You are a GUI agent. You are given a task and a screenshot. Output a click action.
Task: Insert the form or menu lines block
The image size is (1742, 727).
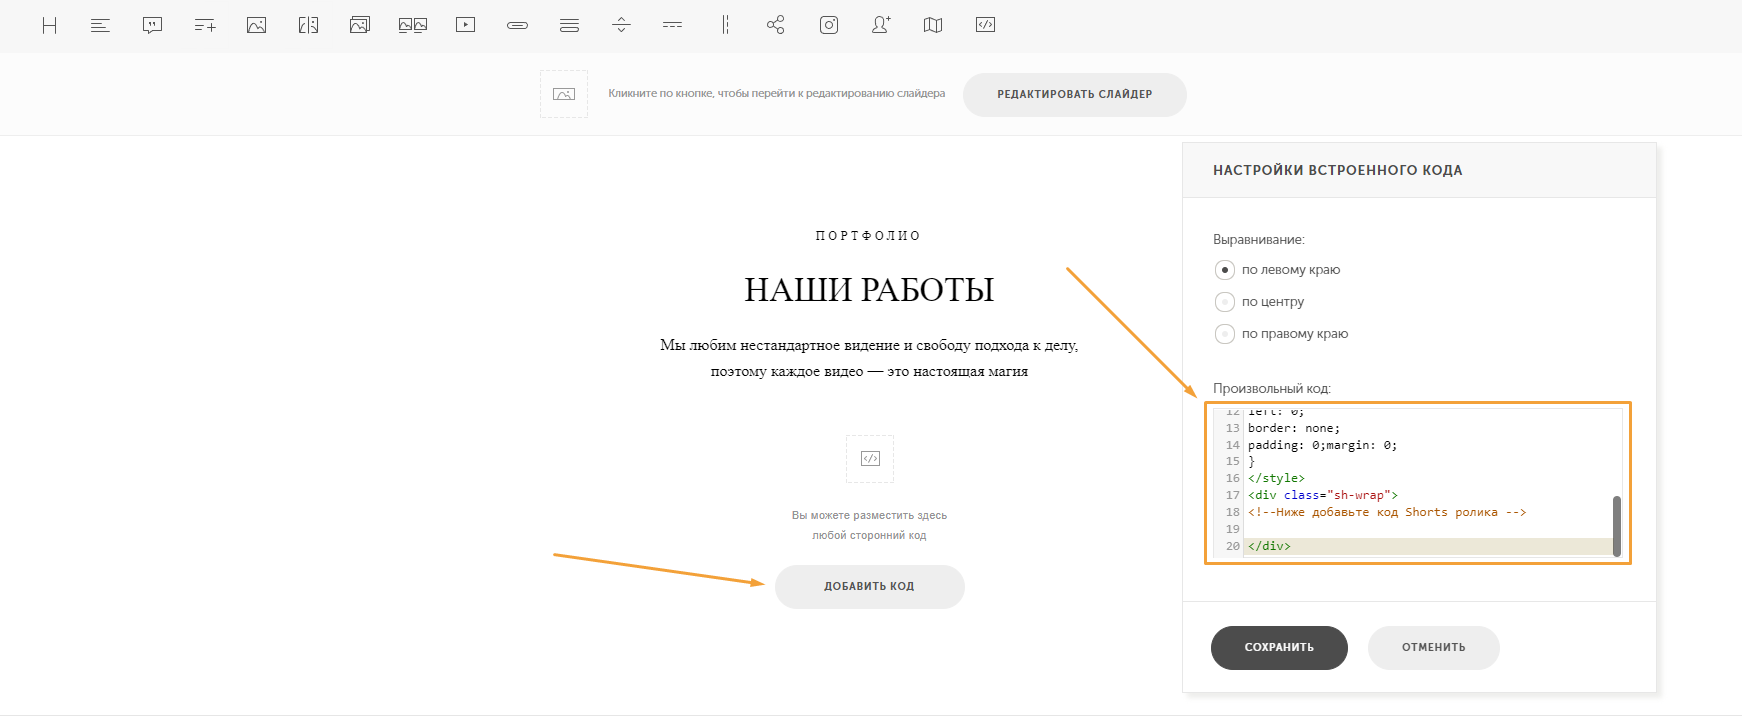coord(569,25)
